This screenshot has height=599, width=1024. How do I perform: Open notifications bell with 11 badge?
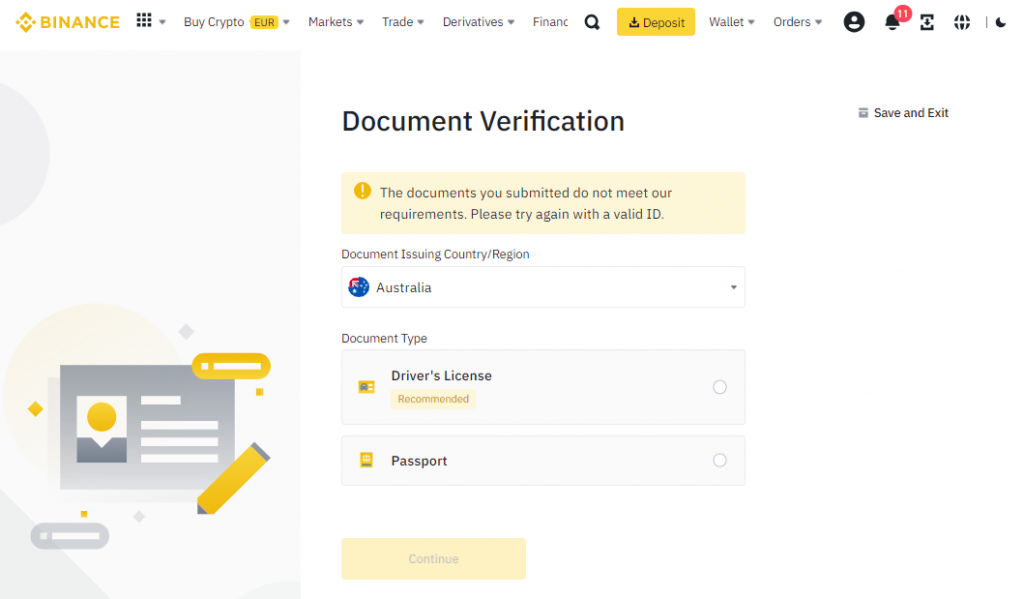(x=892, y=22)
